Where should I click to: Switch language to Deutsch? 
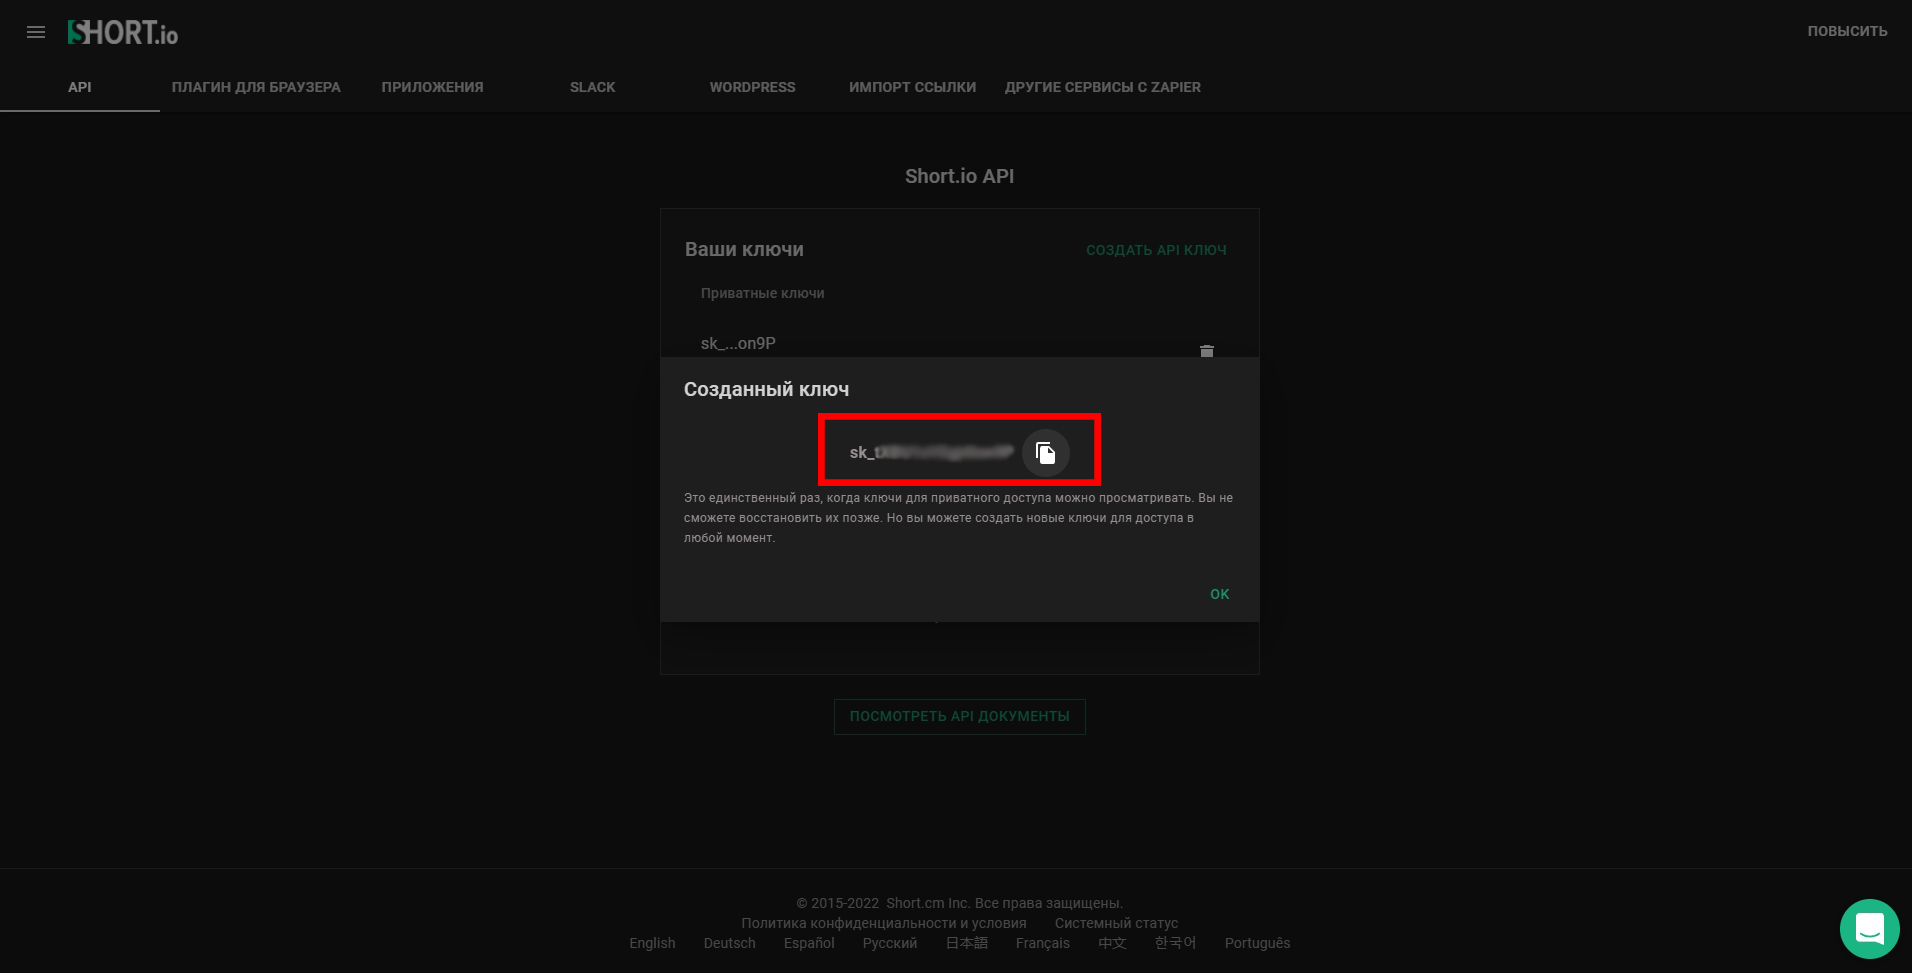pos(730,943)
